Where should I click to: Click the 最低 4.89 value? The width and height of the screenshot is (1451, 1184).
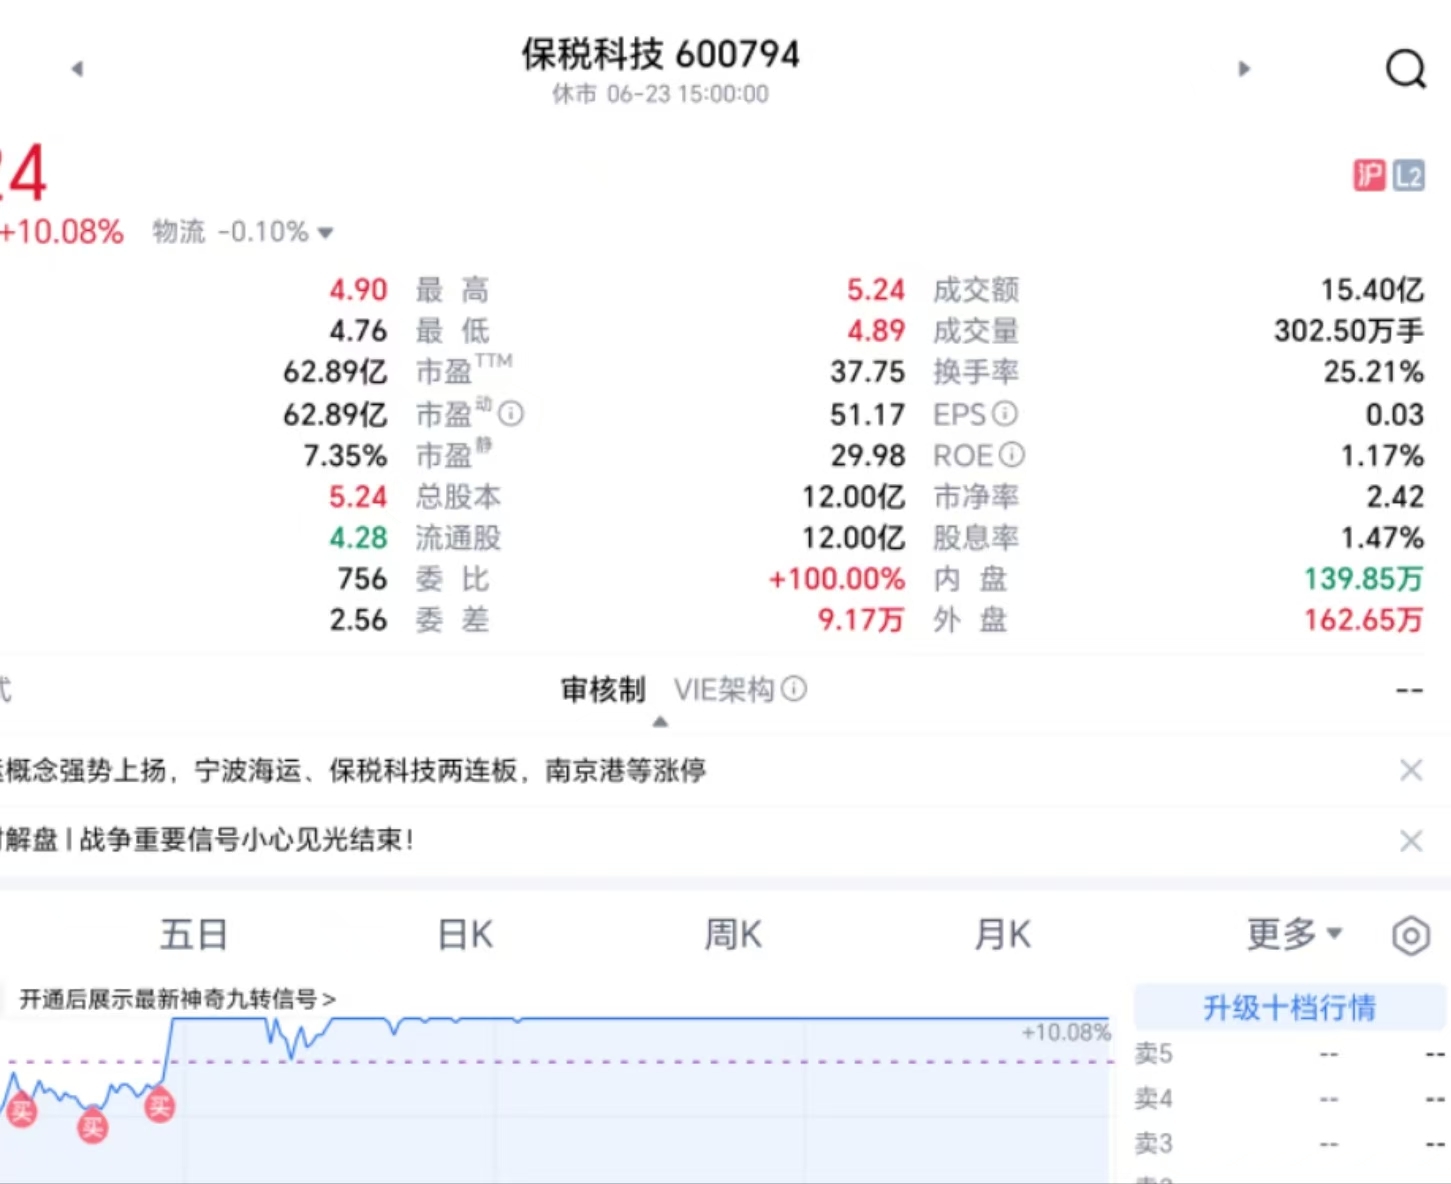point(876,331)
